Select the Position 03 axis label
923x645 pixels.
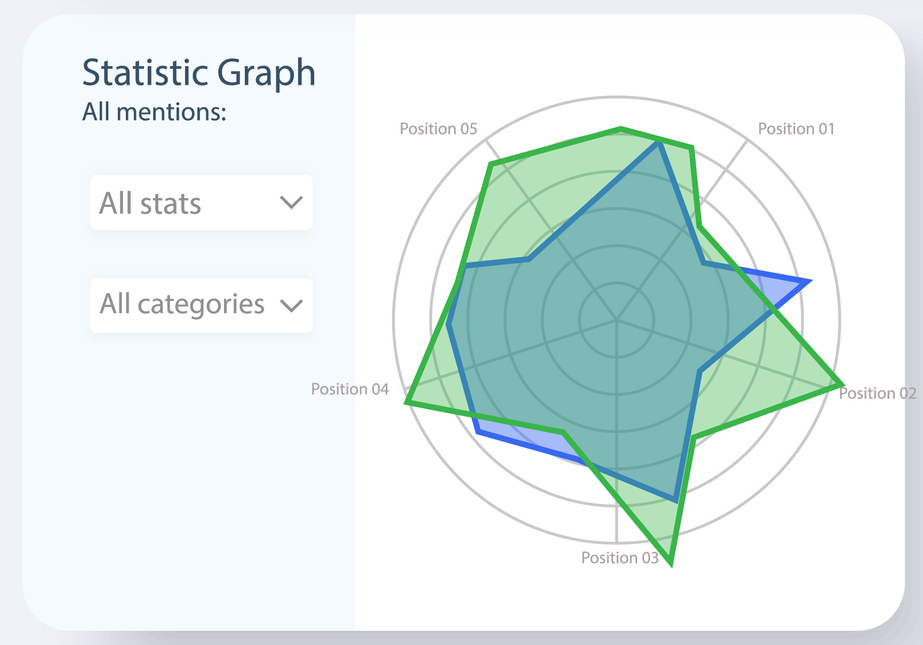click(620, 557)
